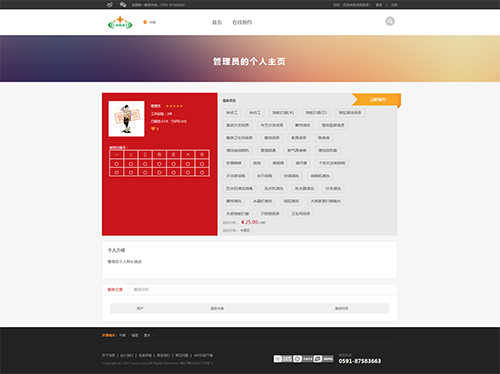
Task: Select the 热水器清洗 service tag
Action: coord(304,188)
